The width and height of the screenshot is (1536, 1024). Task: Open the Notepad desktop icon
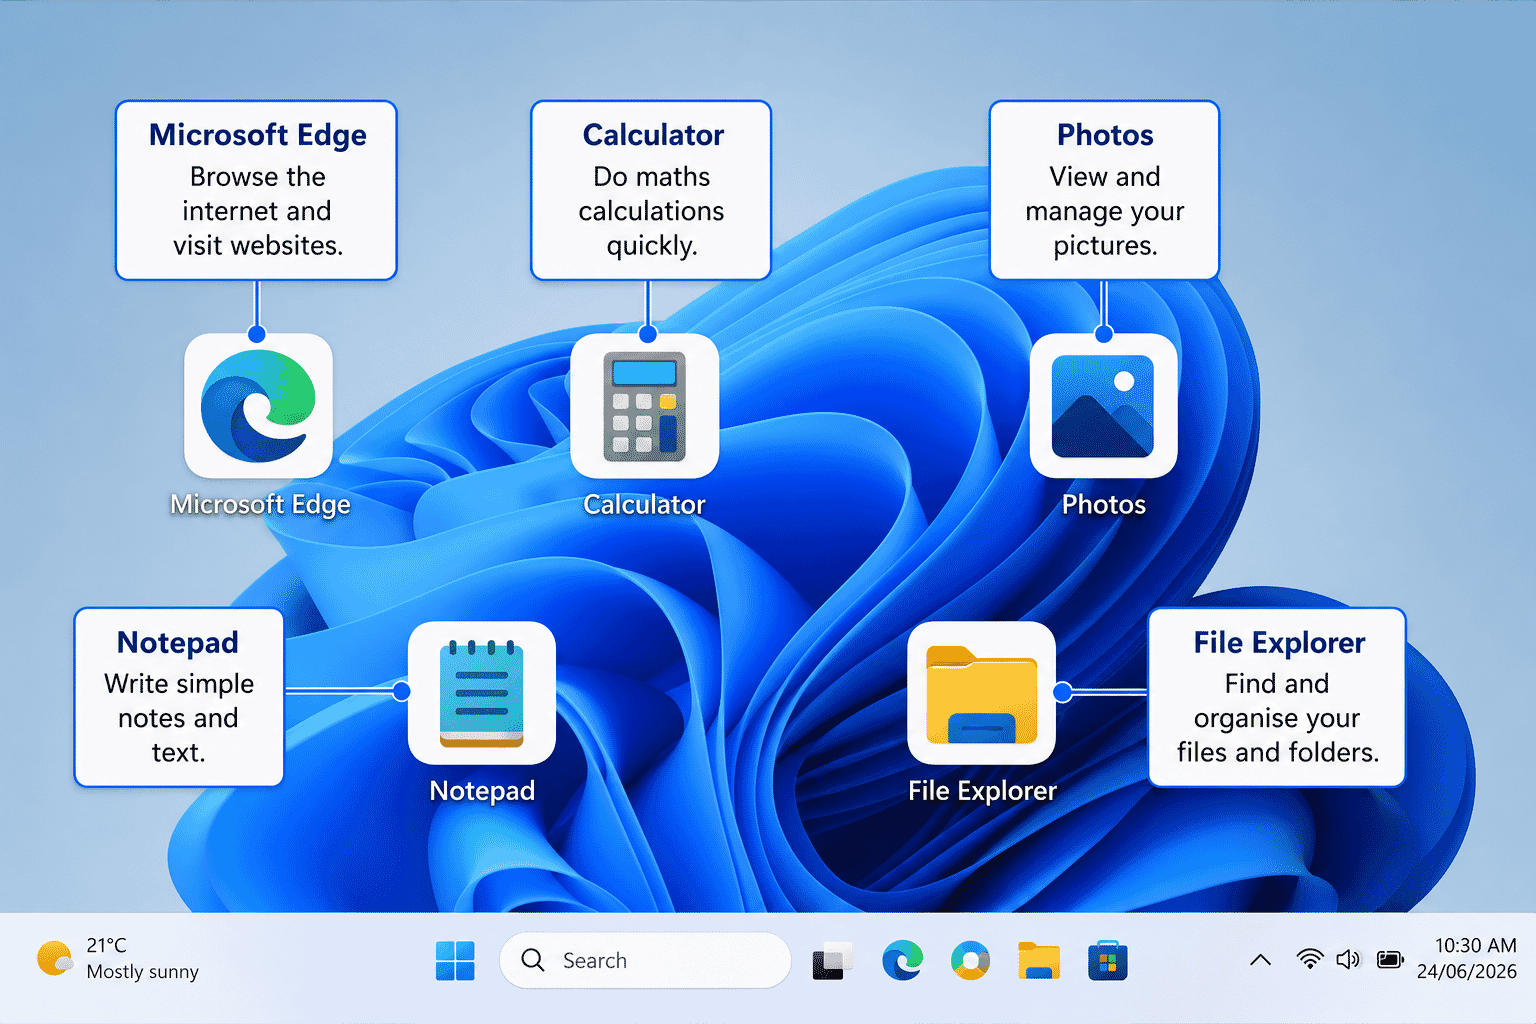click(482, 693)
